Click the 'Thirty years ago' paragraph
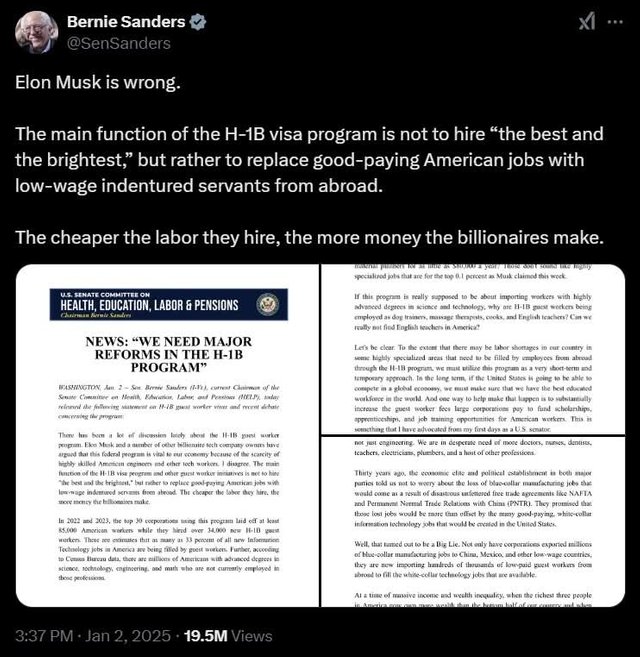This screenshot has width=640, height=657. 473,499
